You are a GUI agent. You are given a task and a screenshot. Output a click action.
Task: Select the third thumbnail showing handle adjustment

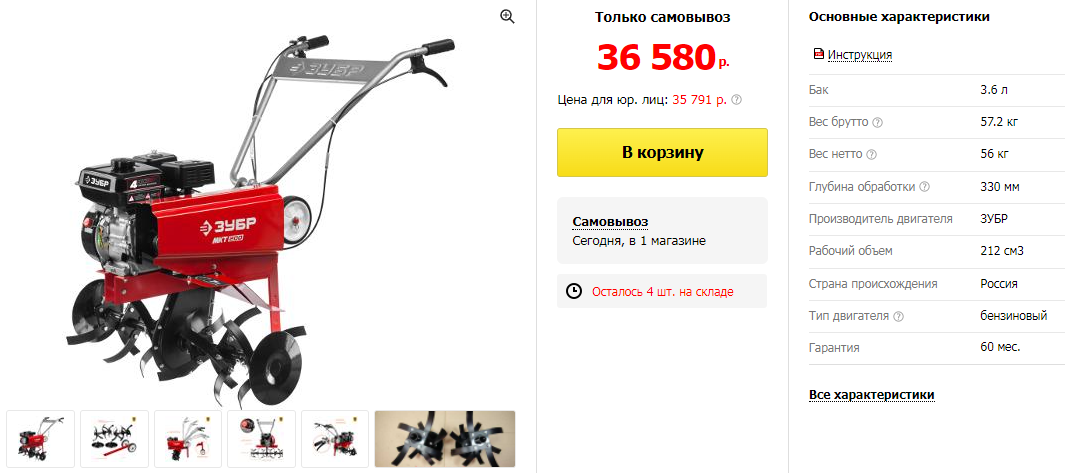187,439
